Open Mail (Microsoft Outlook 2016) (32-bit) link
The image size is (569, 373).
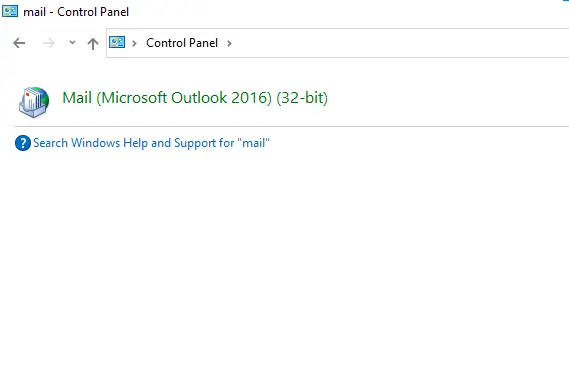pos(195,98)
